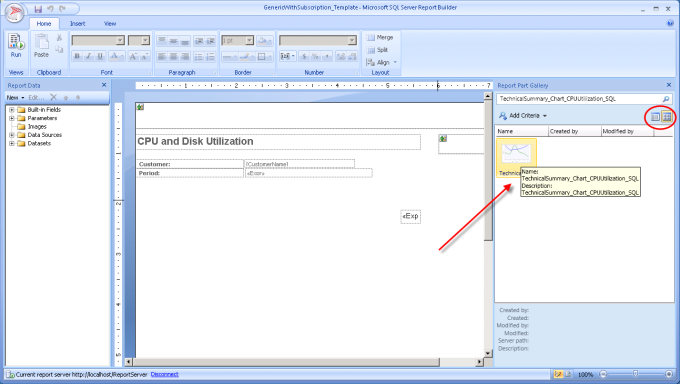Expand the Built-in Fields folder
The width and height of the screenshot is (680, 384).
click(12, 110)
